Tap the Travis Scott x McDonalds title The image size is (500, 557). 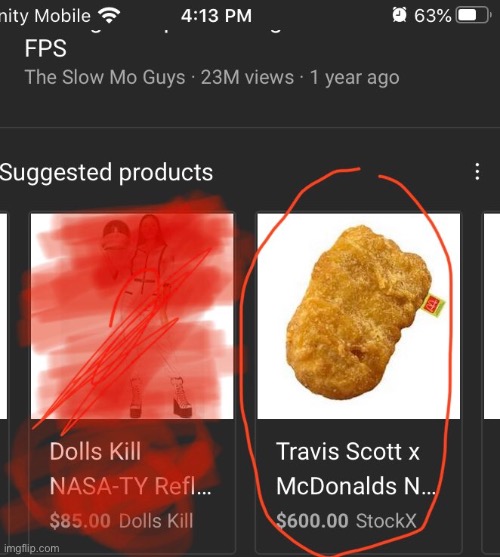356,468
